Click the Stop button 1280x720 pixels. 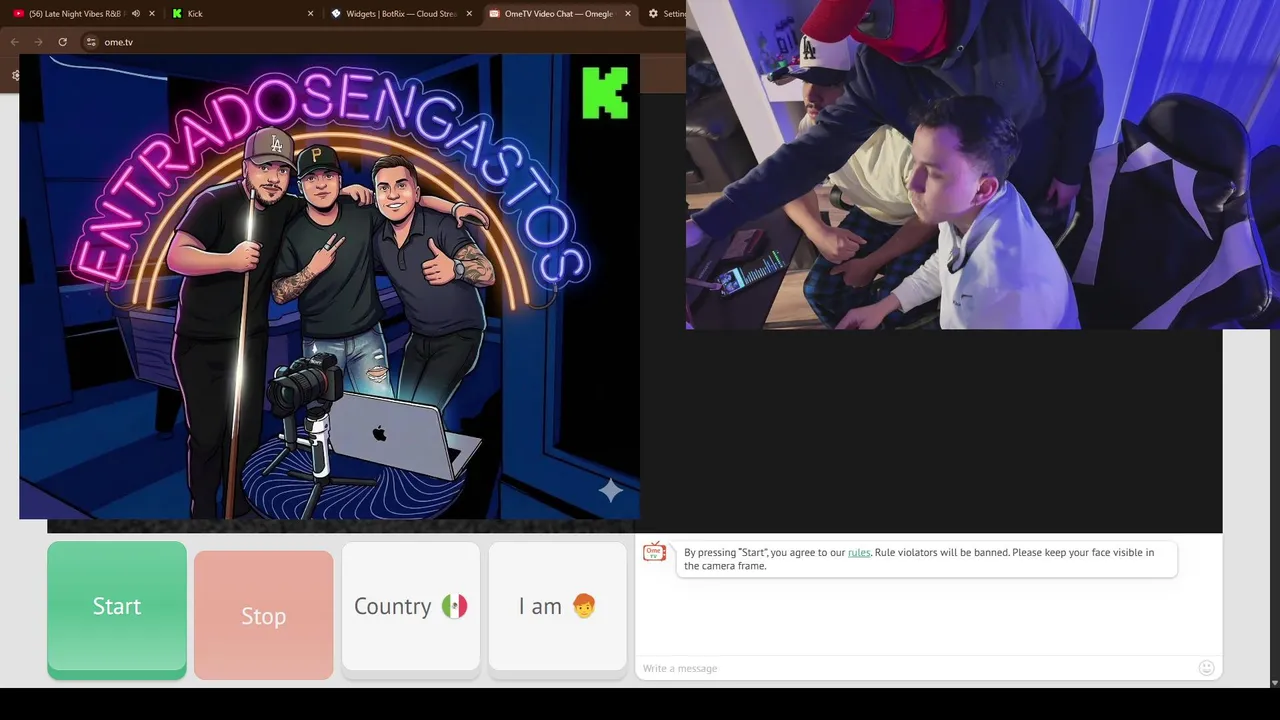click(x=264, y=615)
